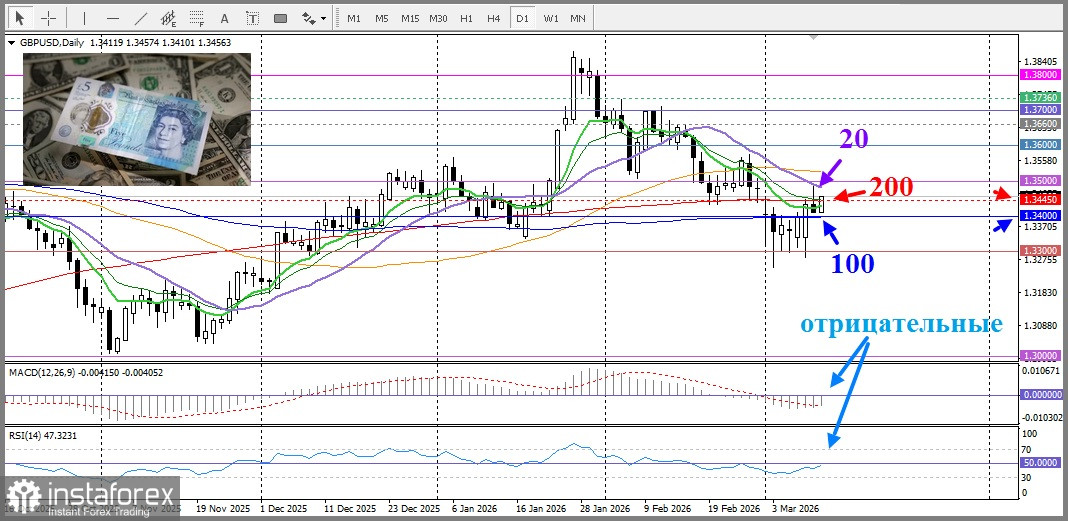Click the 1.34450 price level label
Image resolution: width=1068 pixels, height=521 pixels.
1037,200
